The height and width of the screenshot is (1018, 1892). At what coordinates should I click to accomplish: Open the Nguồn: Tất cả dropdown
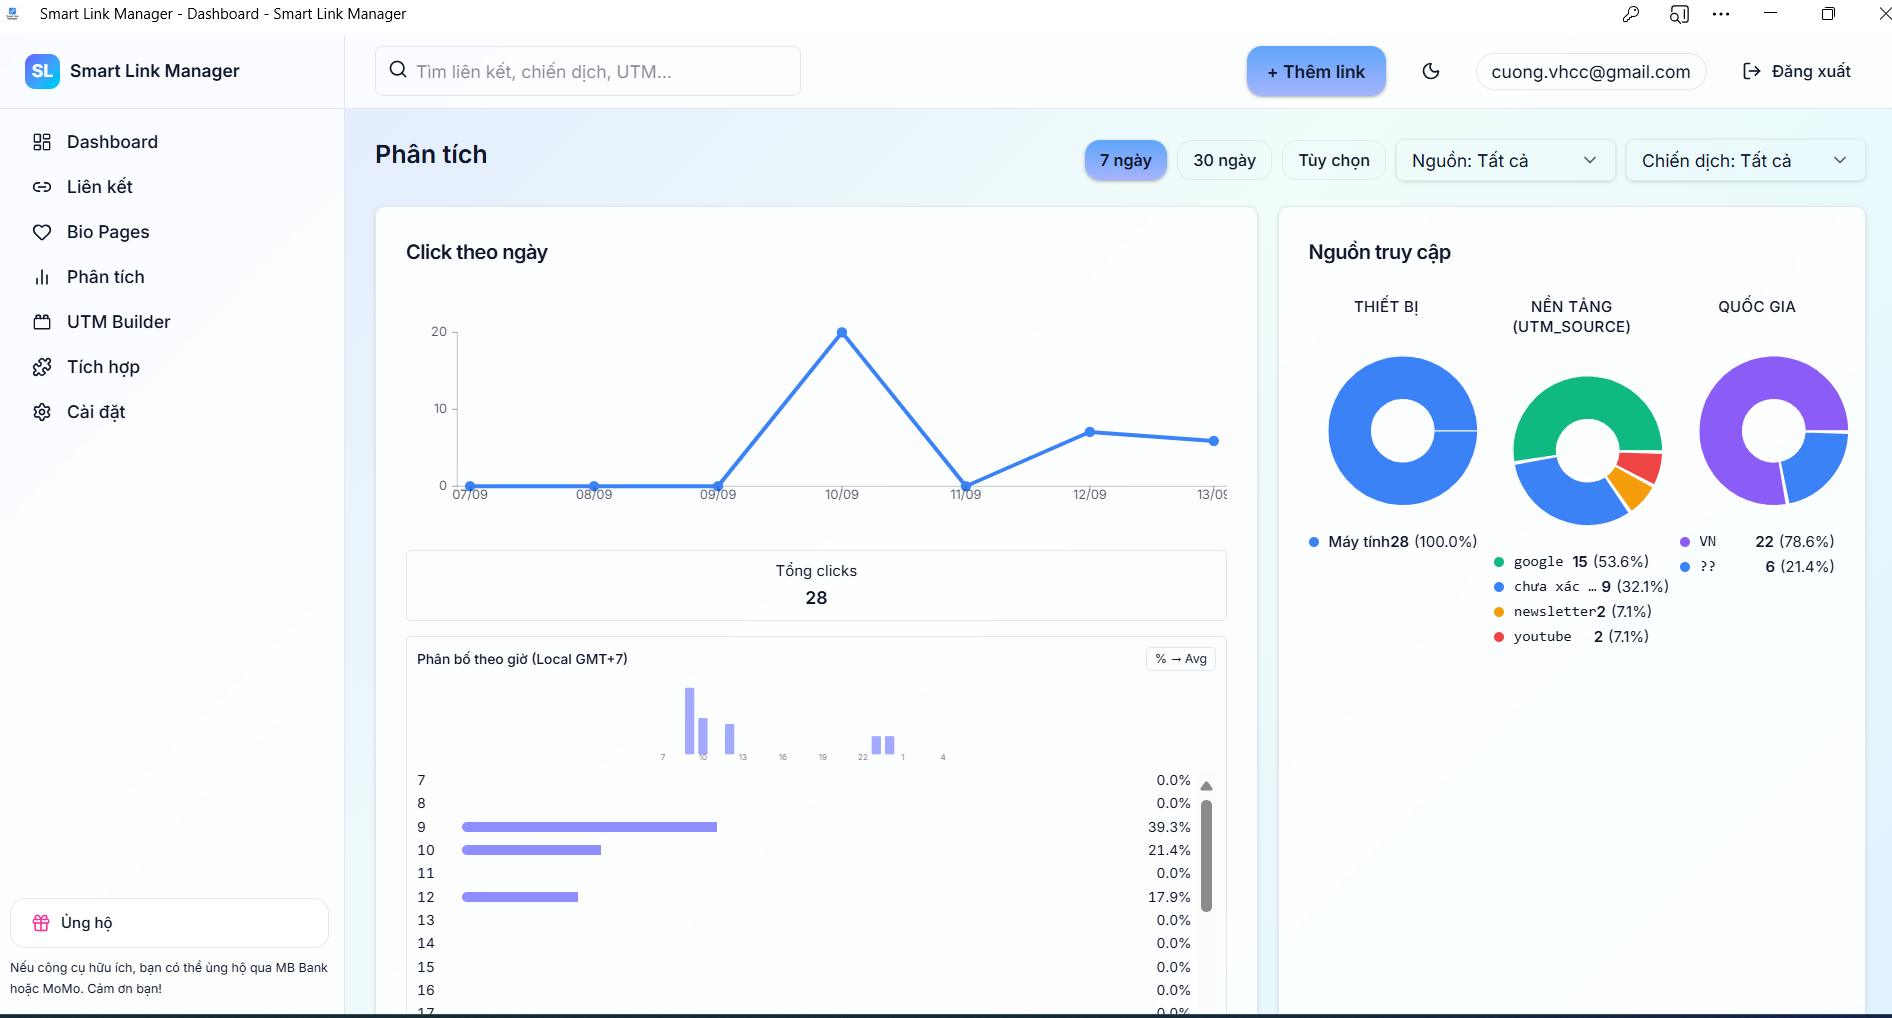1505,160
